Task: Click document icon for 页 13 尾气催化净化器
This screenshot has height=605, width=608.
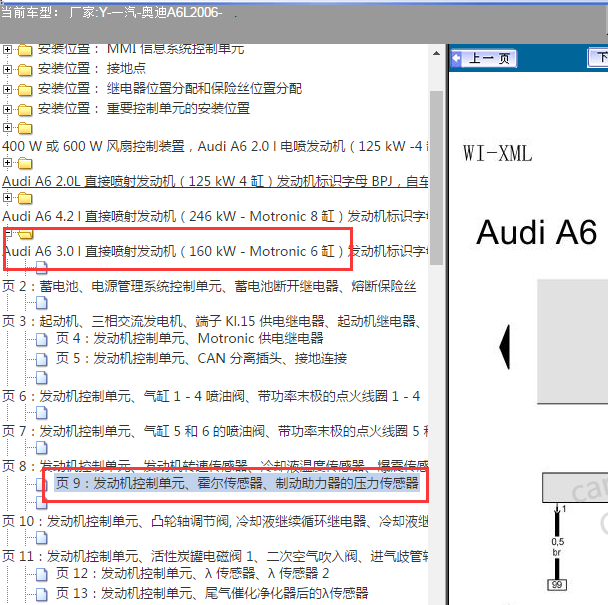Action: (41, 595)
